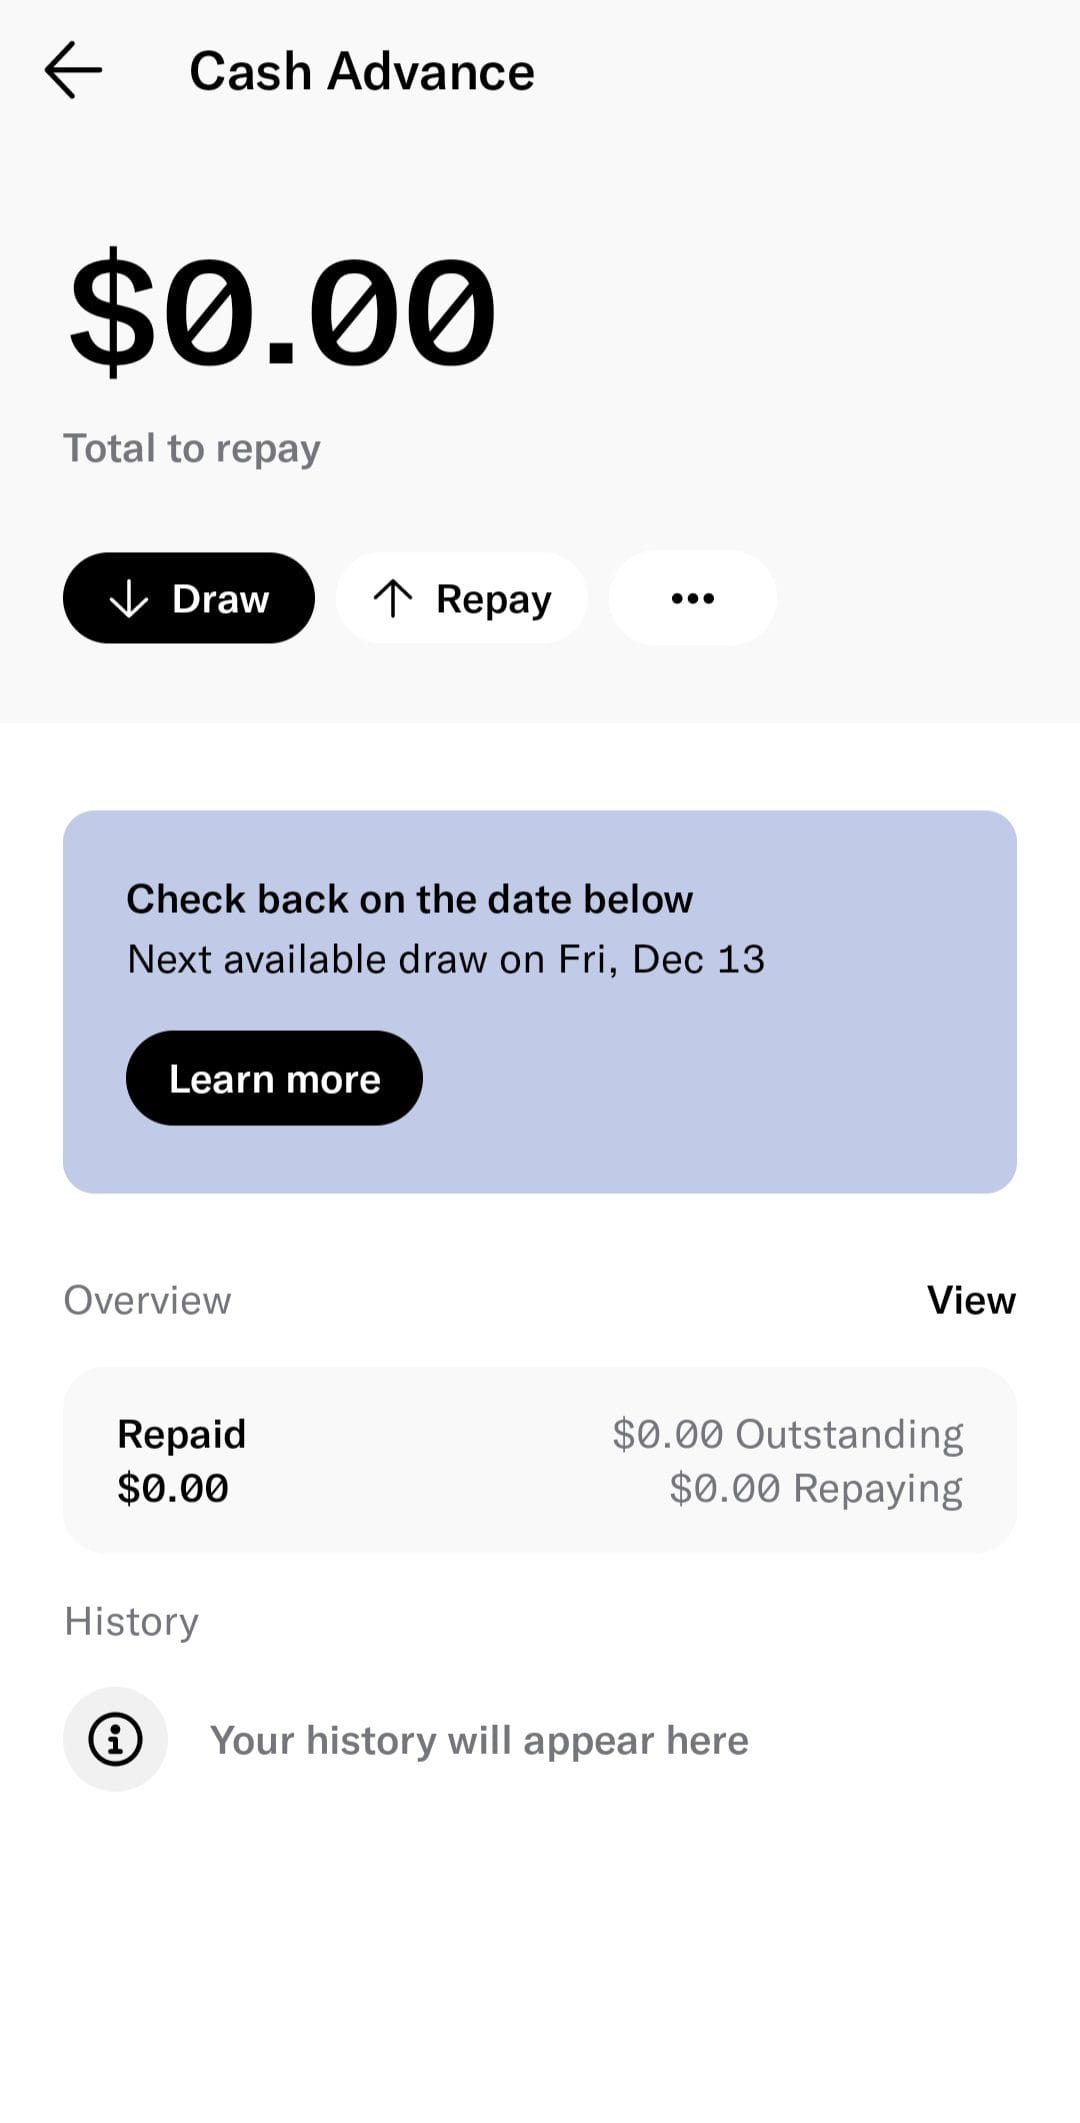Image resolution: width=1080 pixels, height=2123 pixels.
Task: Click the Repay button label
Action: 493,600
